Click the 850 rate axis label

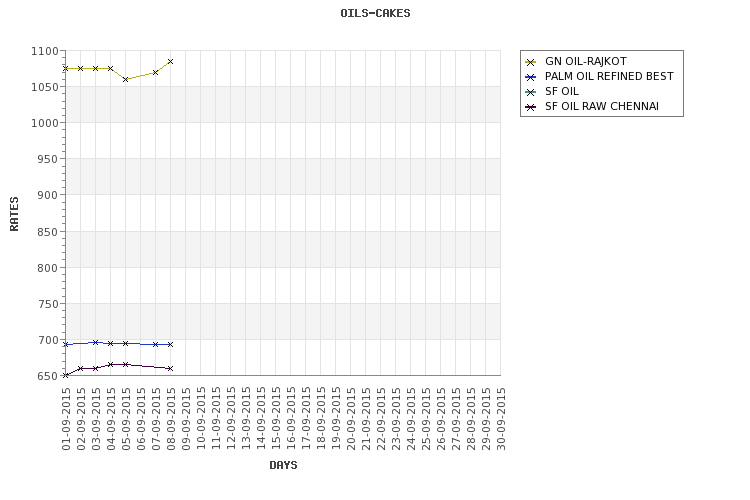(x=48, y=232)
